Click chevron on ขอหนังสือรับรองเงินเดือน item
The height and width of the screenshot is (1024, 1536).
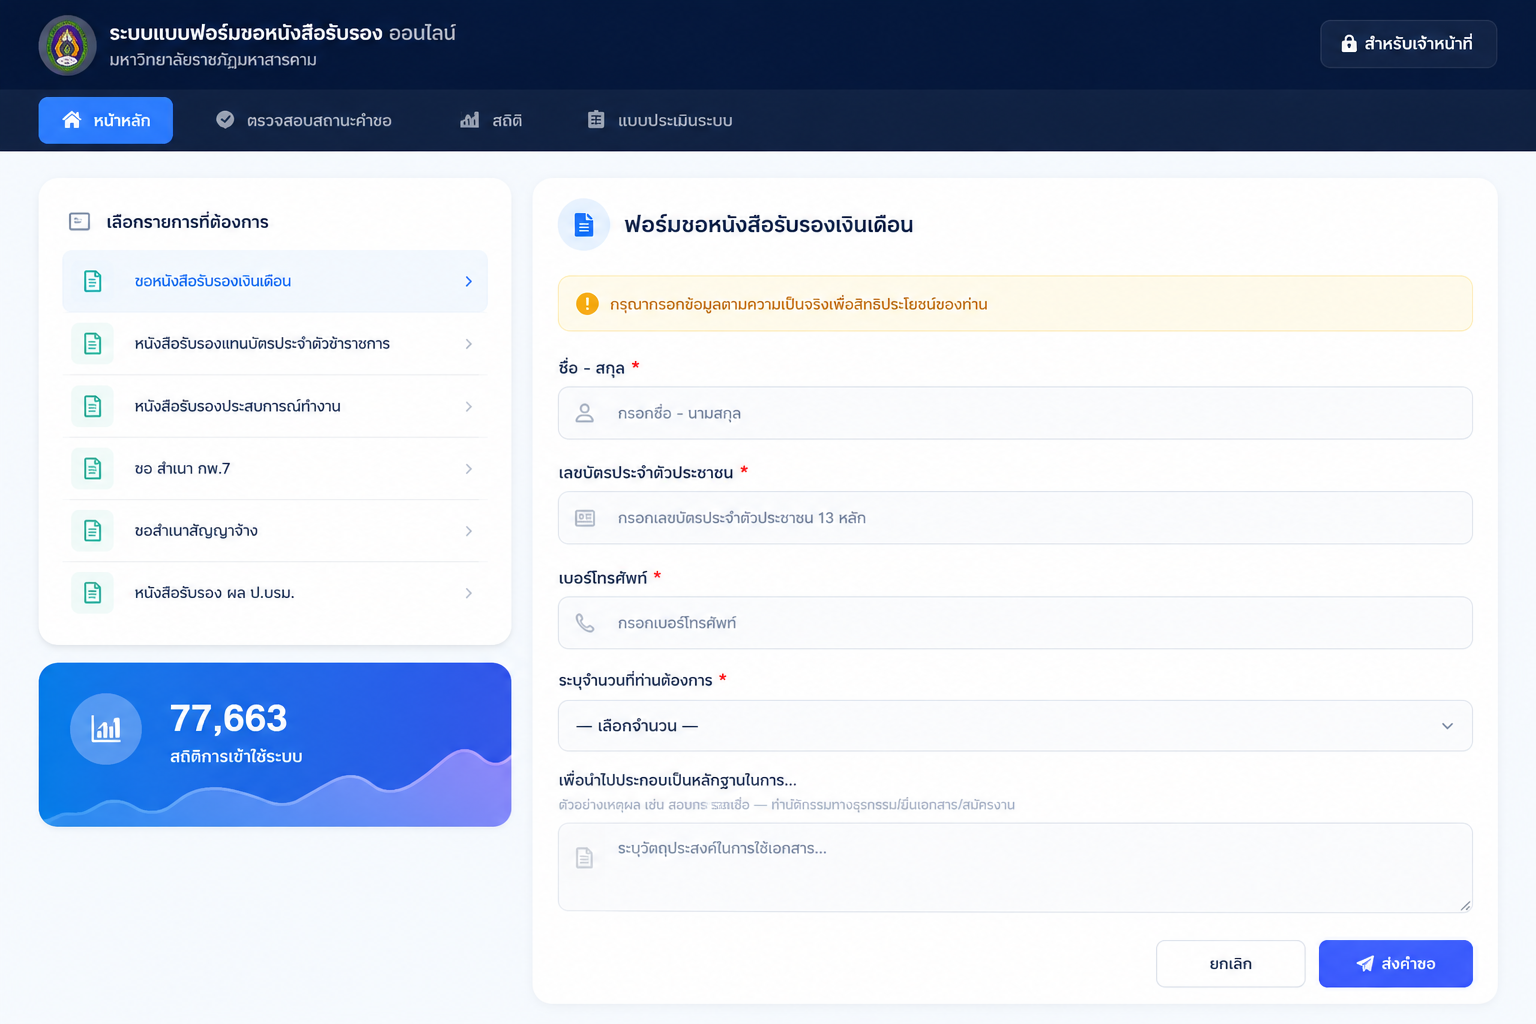coord(469,282)
